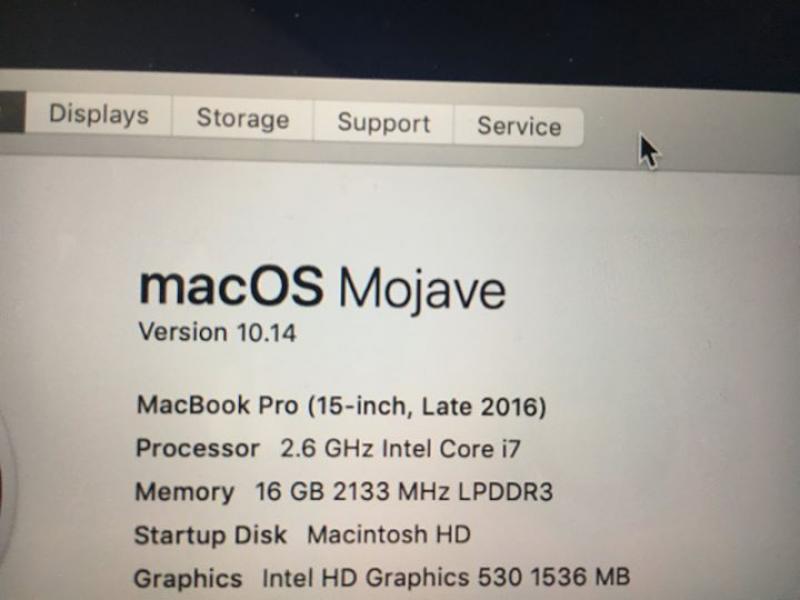Click the Graphics label
Screen dimensions: 800x600
pyautogui.click(x=188, y=579)
